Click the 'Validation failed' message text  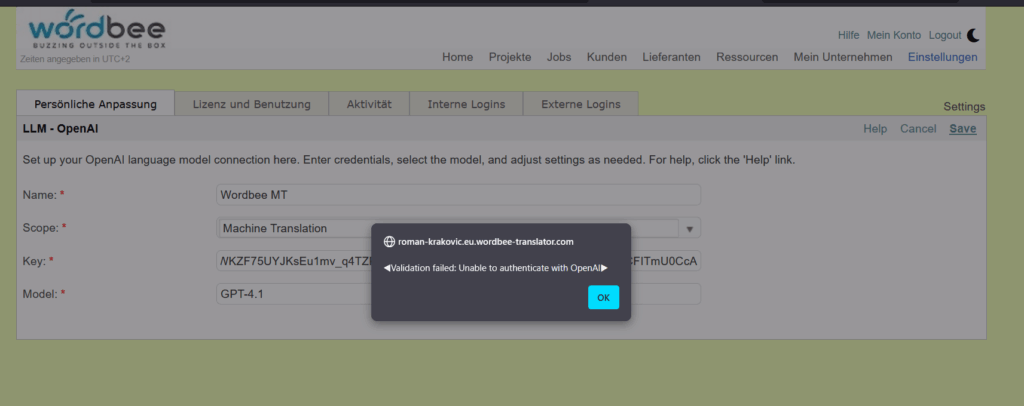pos(496,268)
